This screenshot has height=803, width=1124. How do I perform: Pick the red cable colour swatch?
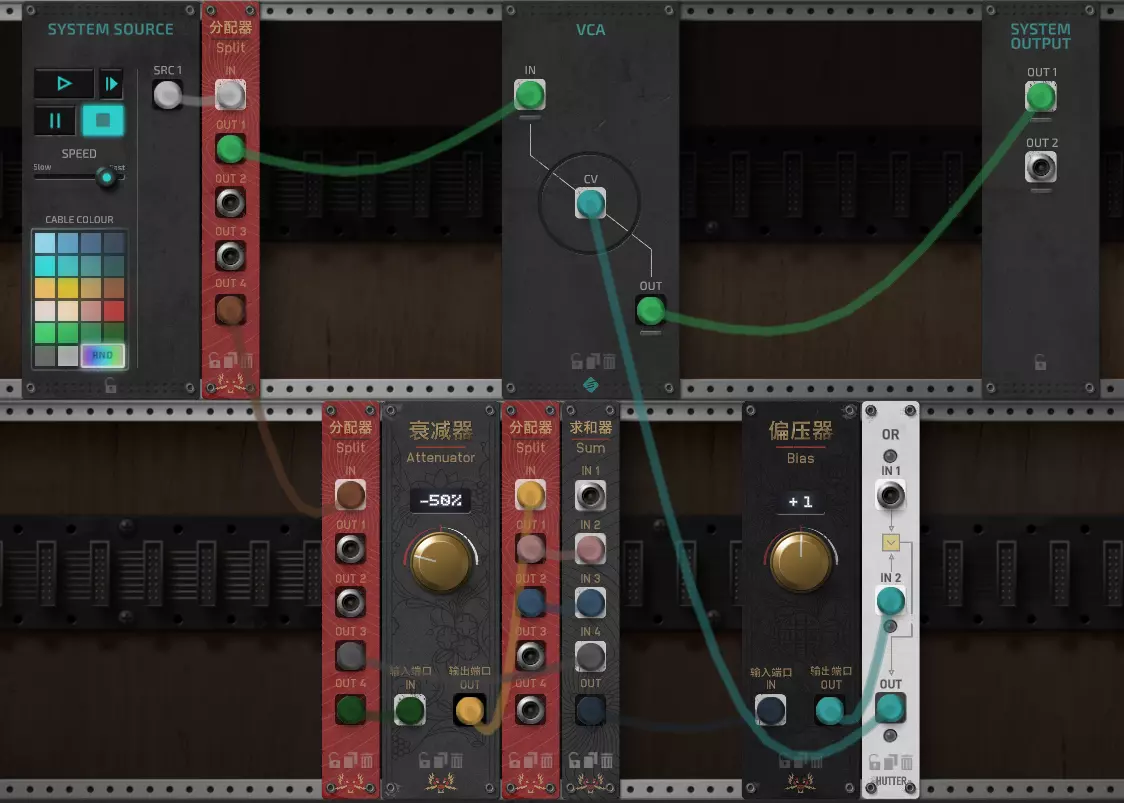point(114,311)
